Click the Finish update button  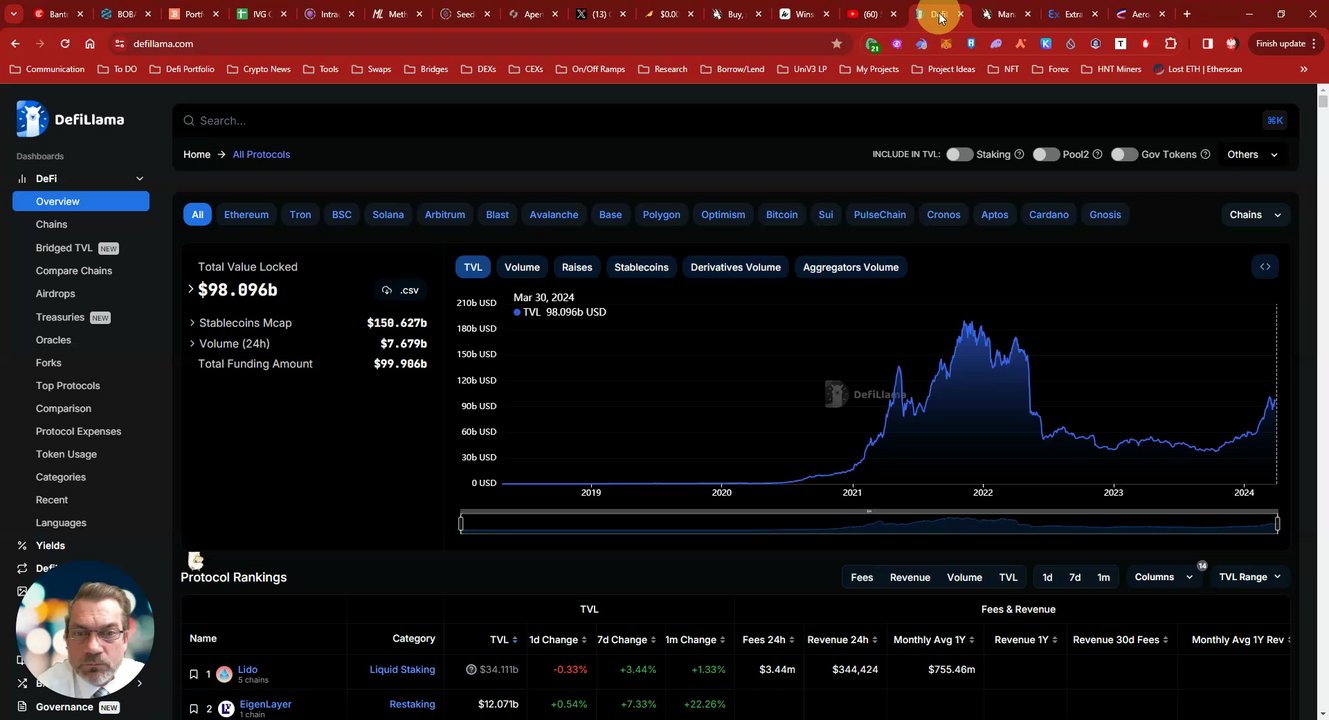pos(1285,44)
